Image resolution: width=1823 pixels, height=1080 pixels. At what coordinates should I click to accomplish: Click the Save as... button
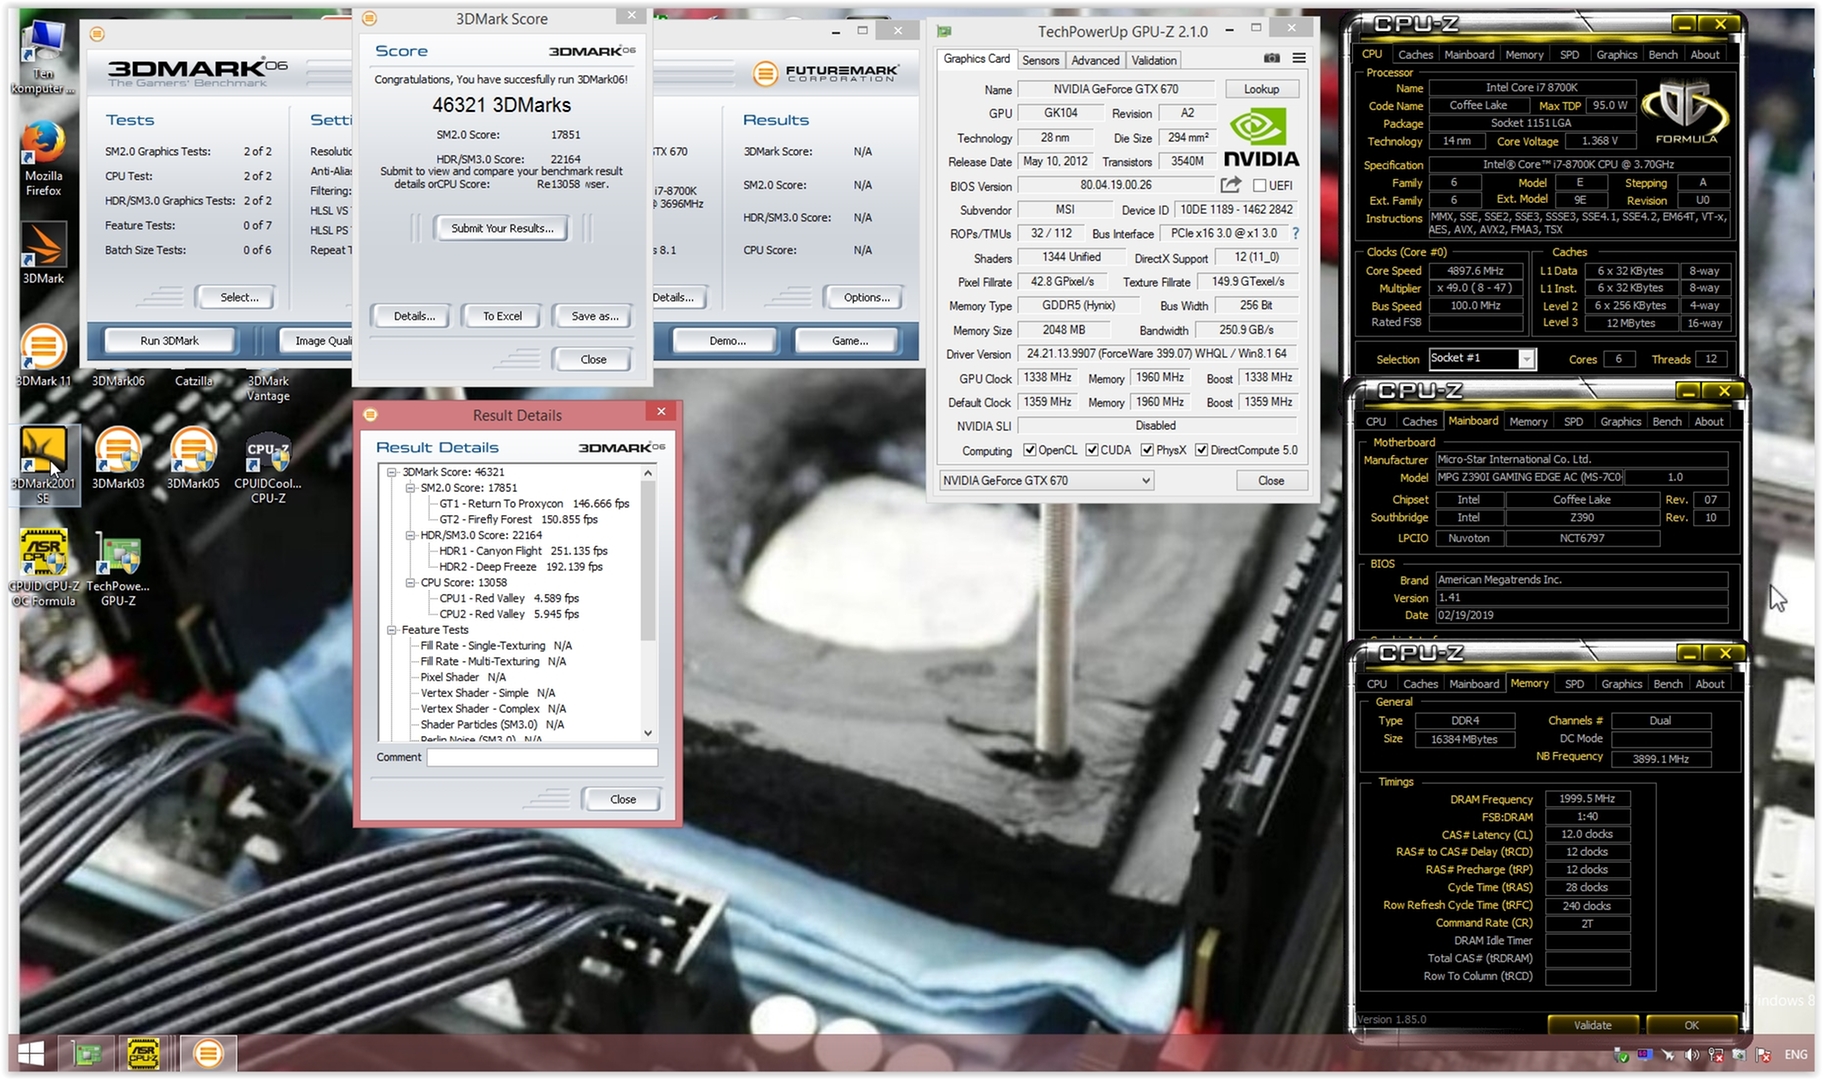(x=594, y=316)
